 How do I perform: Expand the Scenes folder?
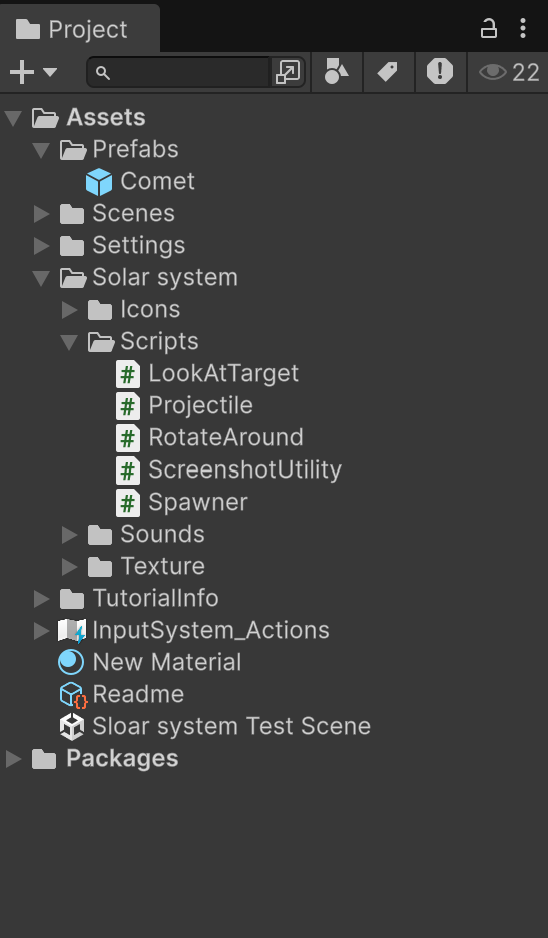[41, 214]
